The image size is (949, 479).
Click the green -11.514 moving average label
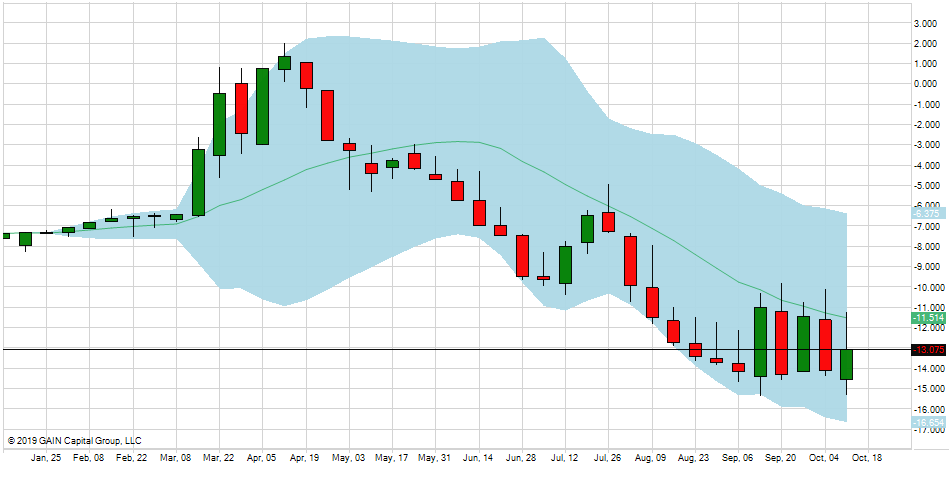click(x=928, y=318)
